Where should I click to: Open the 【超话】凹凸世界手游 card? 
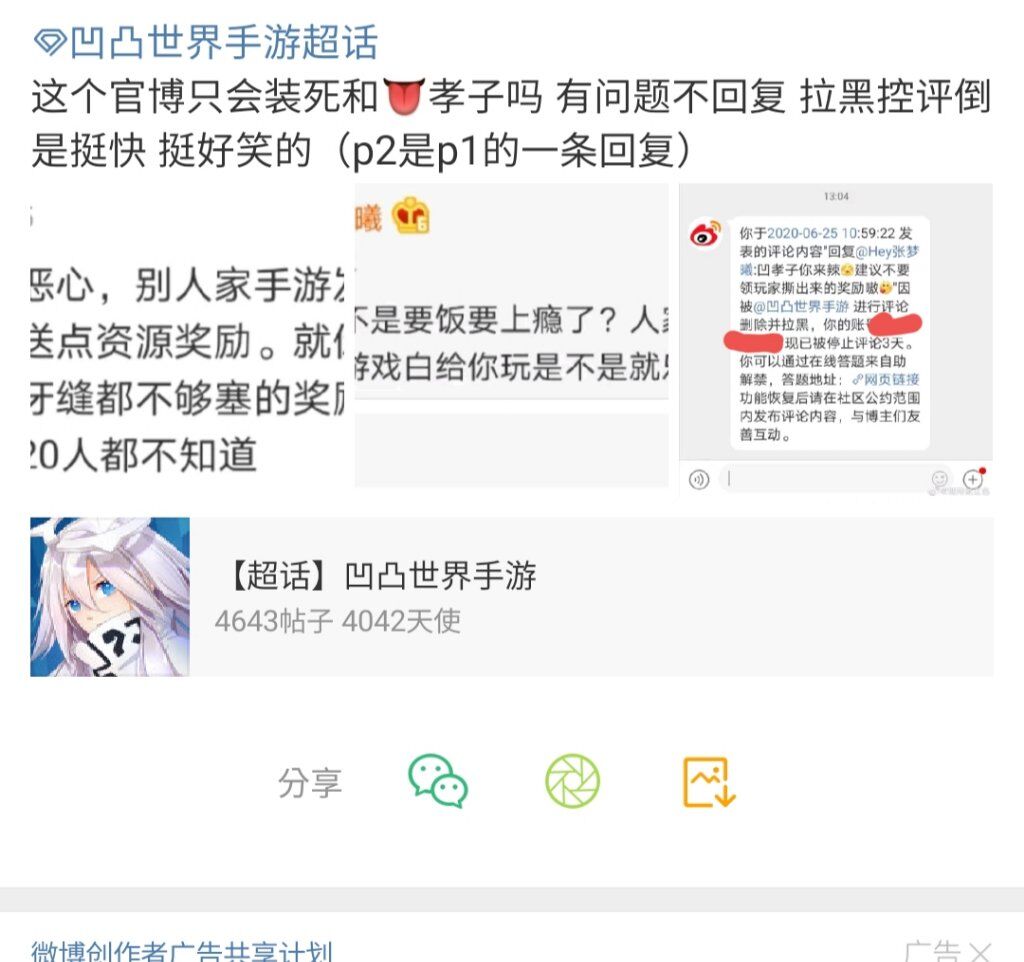512,597
